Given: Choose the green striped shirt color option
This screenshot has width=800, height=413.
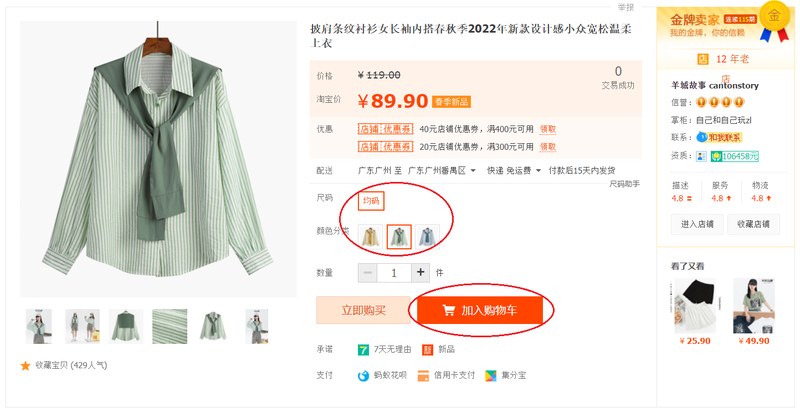Looking at the screenshot, I should click(x=399, y=236).
